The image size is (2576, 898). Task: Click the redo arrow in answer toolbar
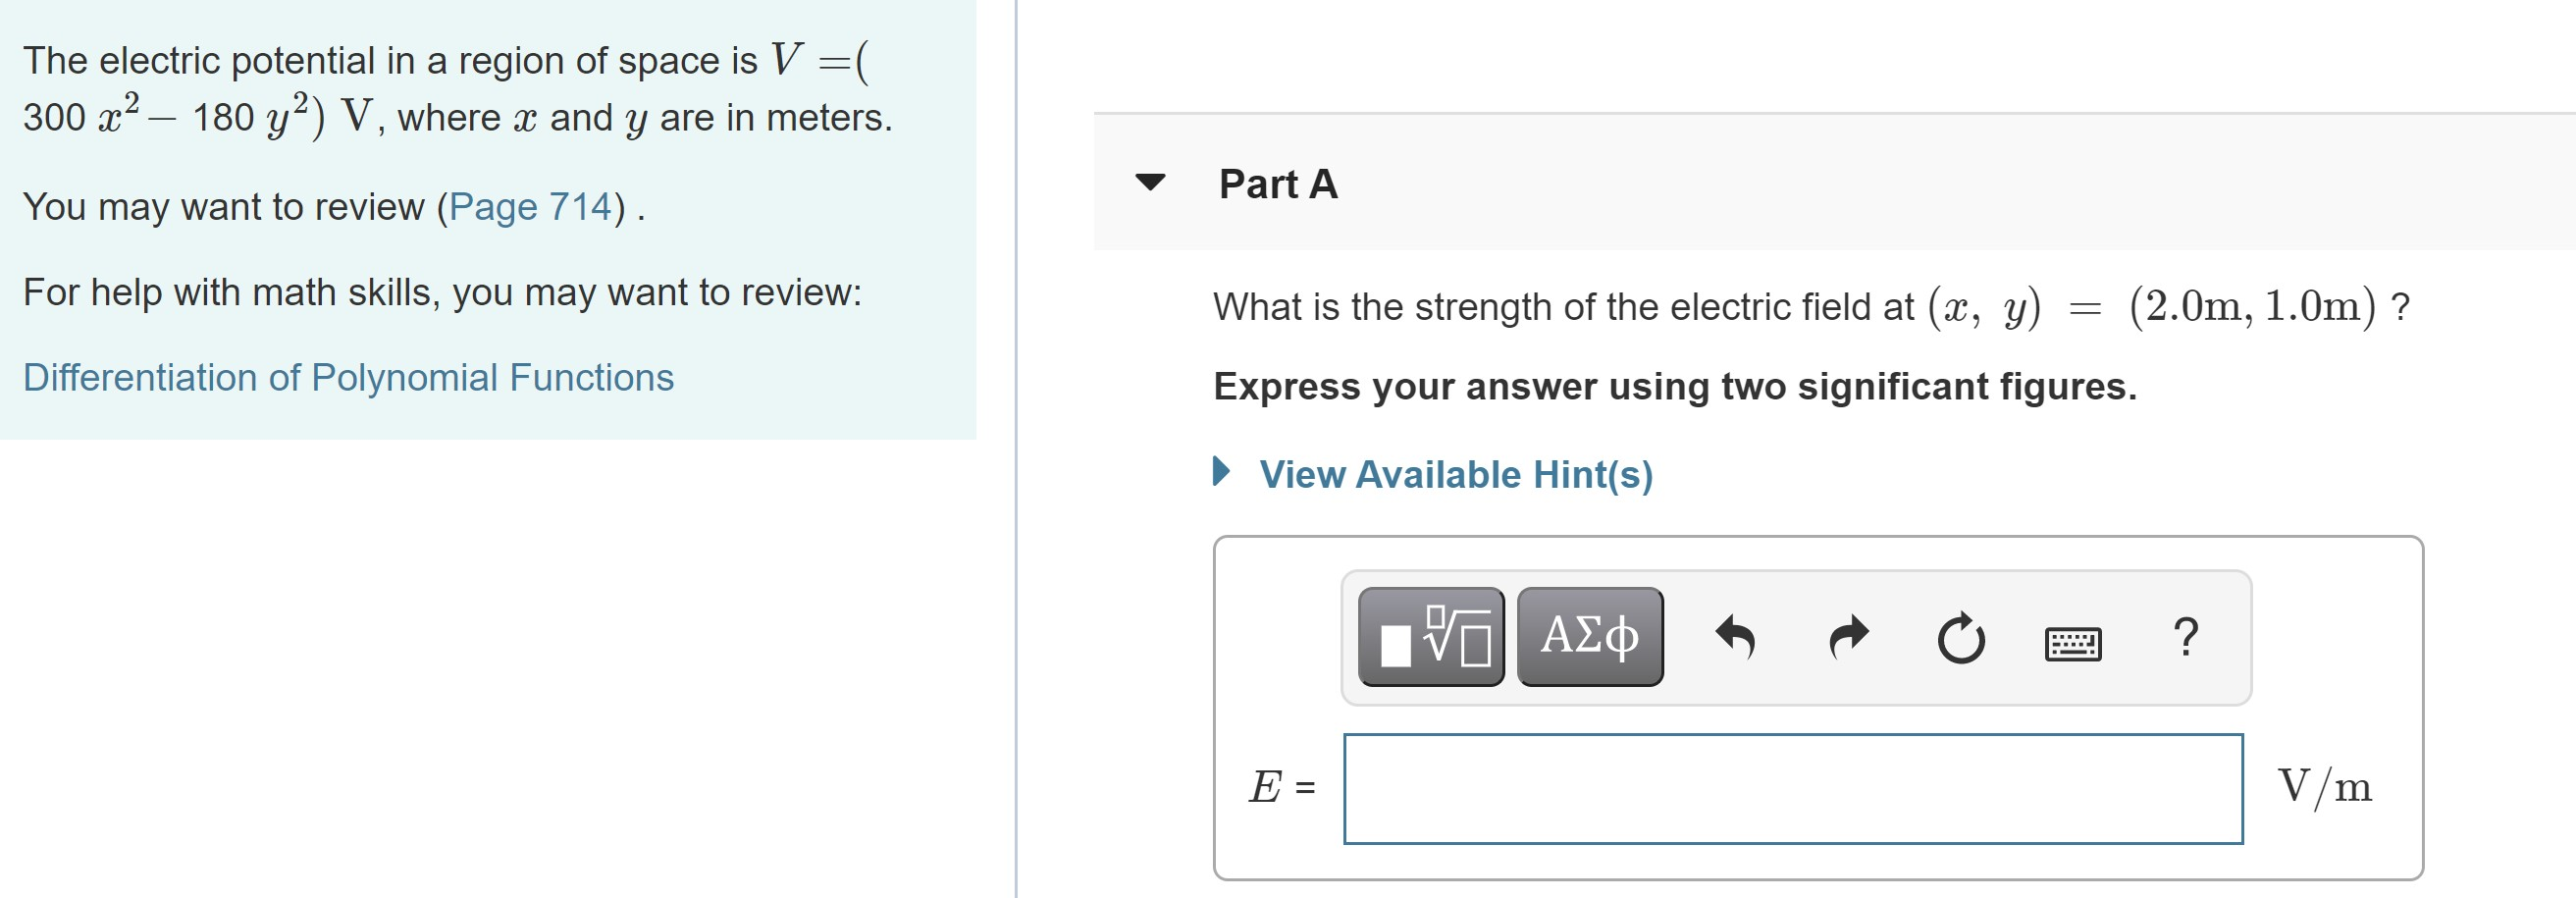(x=1848, y=637)
